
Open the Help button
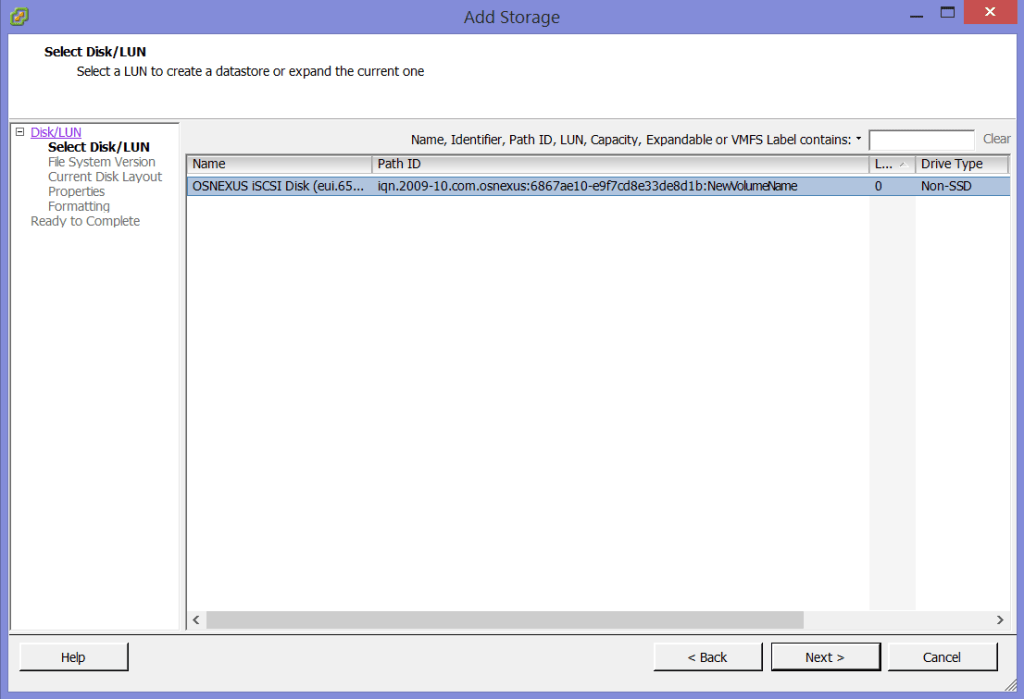[73, 657]
